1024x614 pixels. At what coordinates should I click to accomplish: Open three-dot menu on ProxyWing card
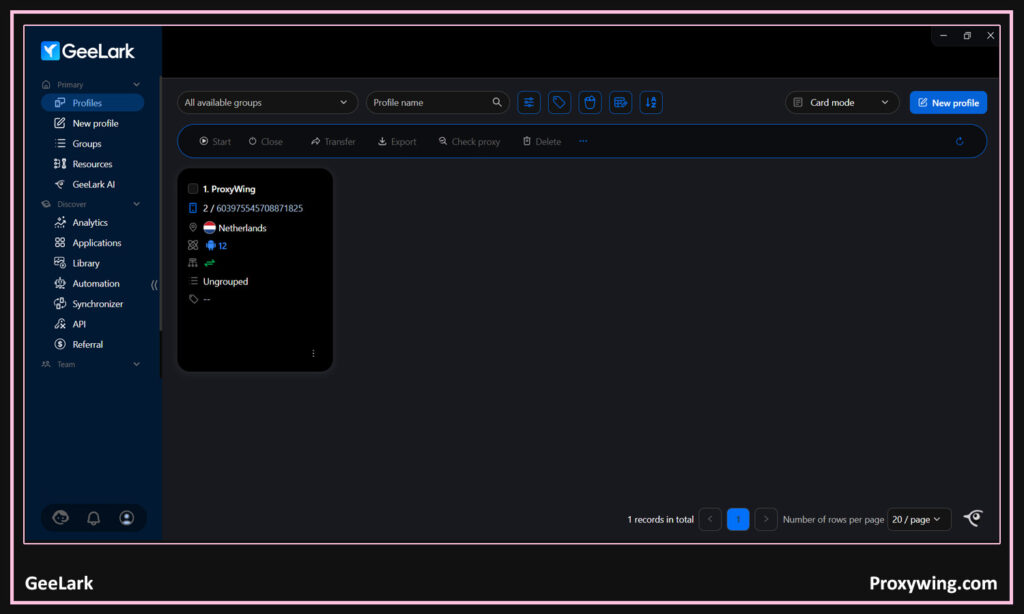click(313, 353)
